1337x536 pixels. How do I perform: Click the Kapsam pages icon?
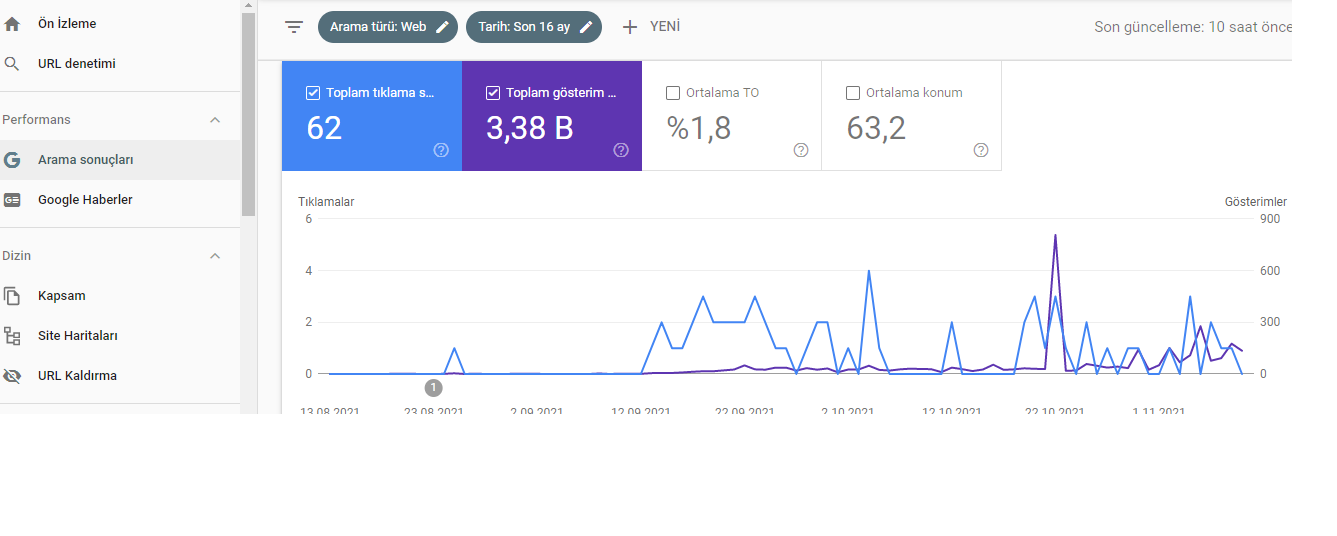click(12, 296)
